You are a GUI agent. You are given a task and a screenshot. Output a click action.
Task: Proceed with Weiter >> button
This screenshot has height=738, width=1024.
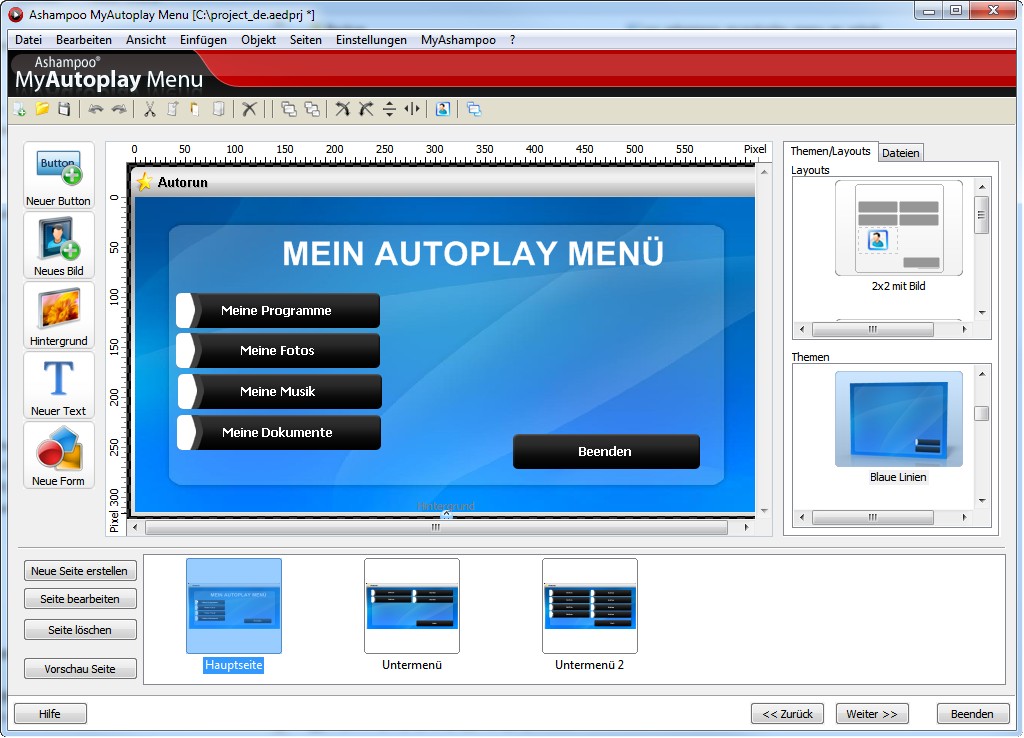pyautogui.click(x=872, y=714)
